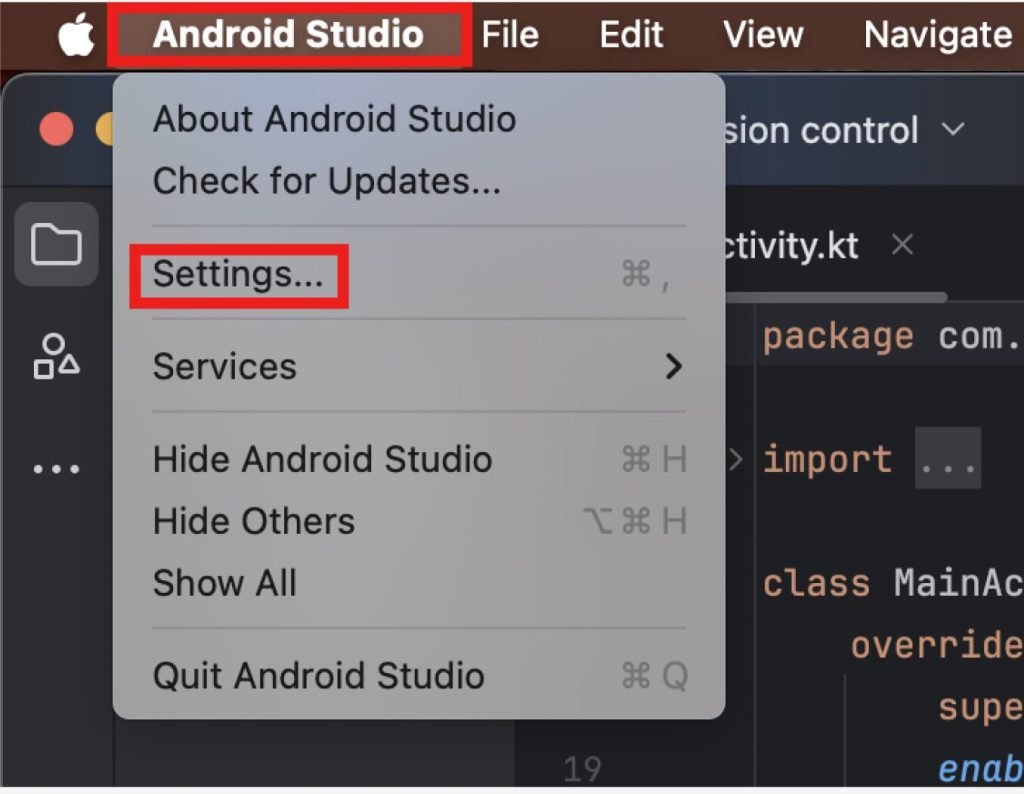Select About Android Studio

coord(334,120)
